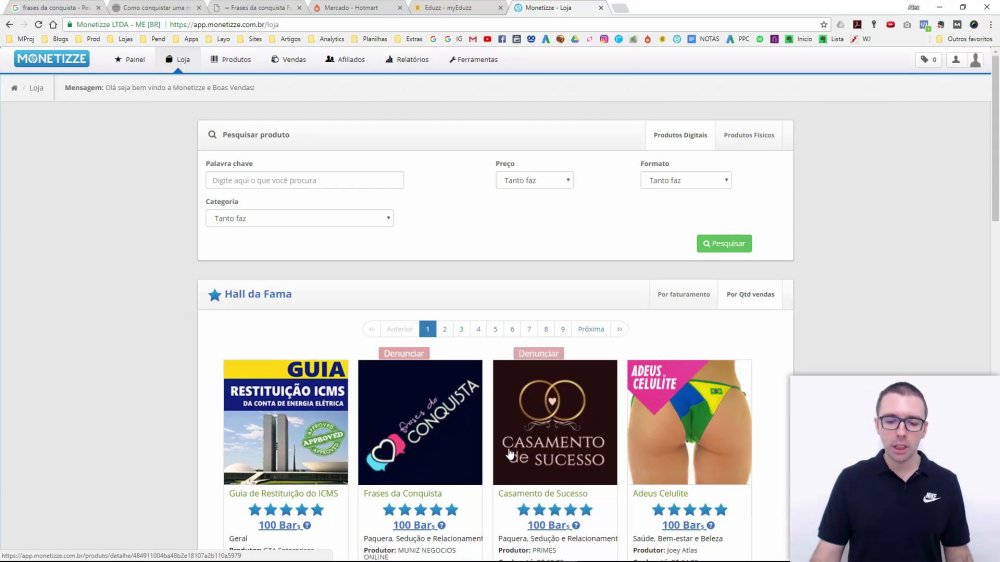This screenshot has height=562, width=1000.
Task: Switch to Produtos Físicos tab
Action: tap(749, 135)
